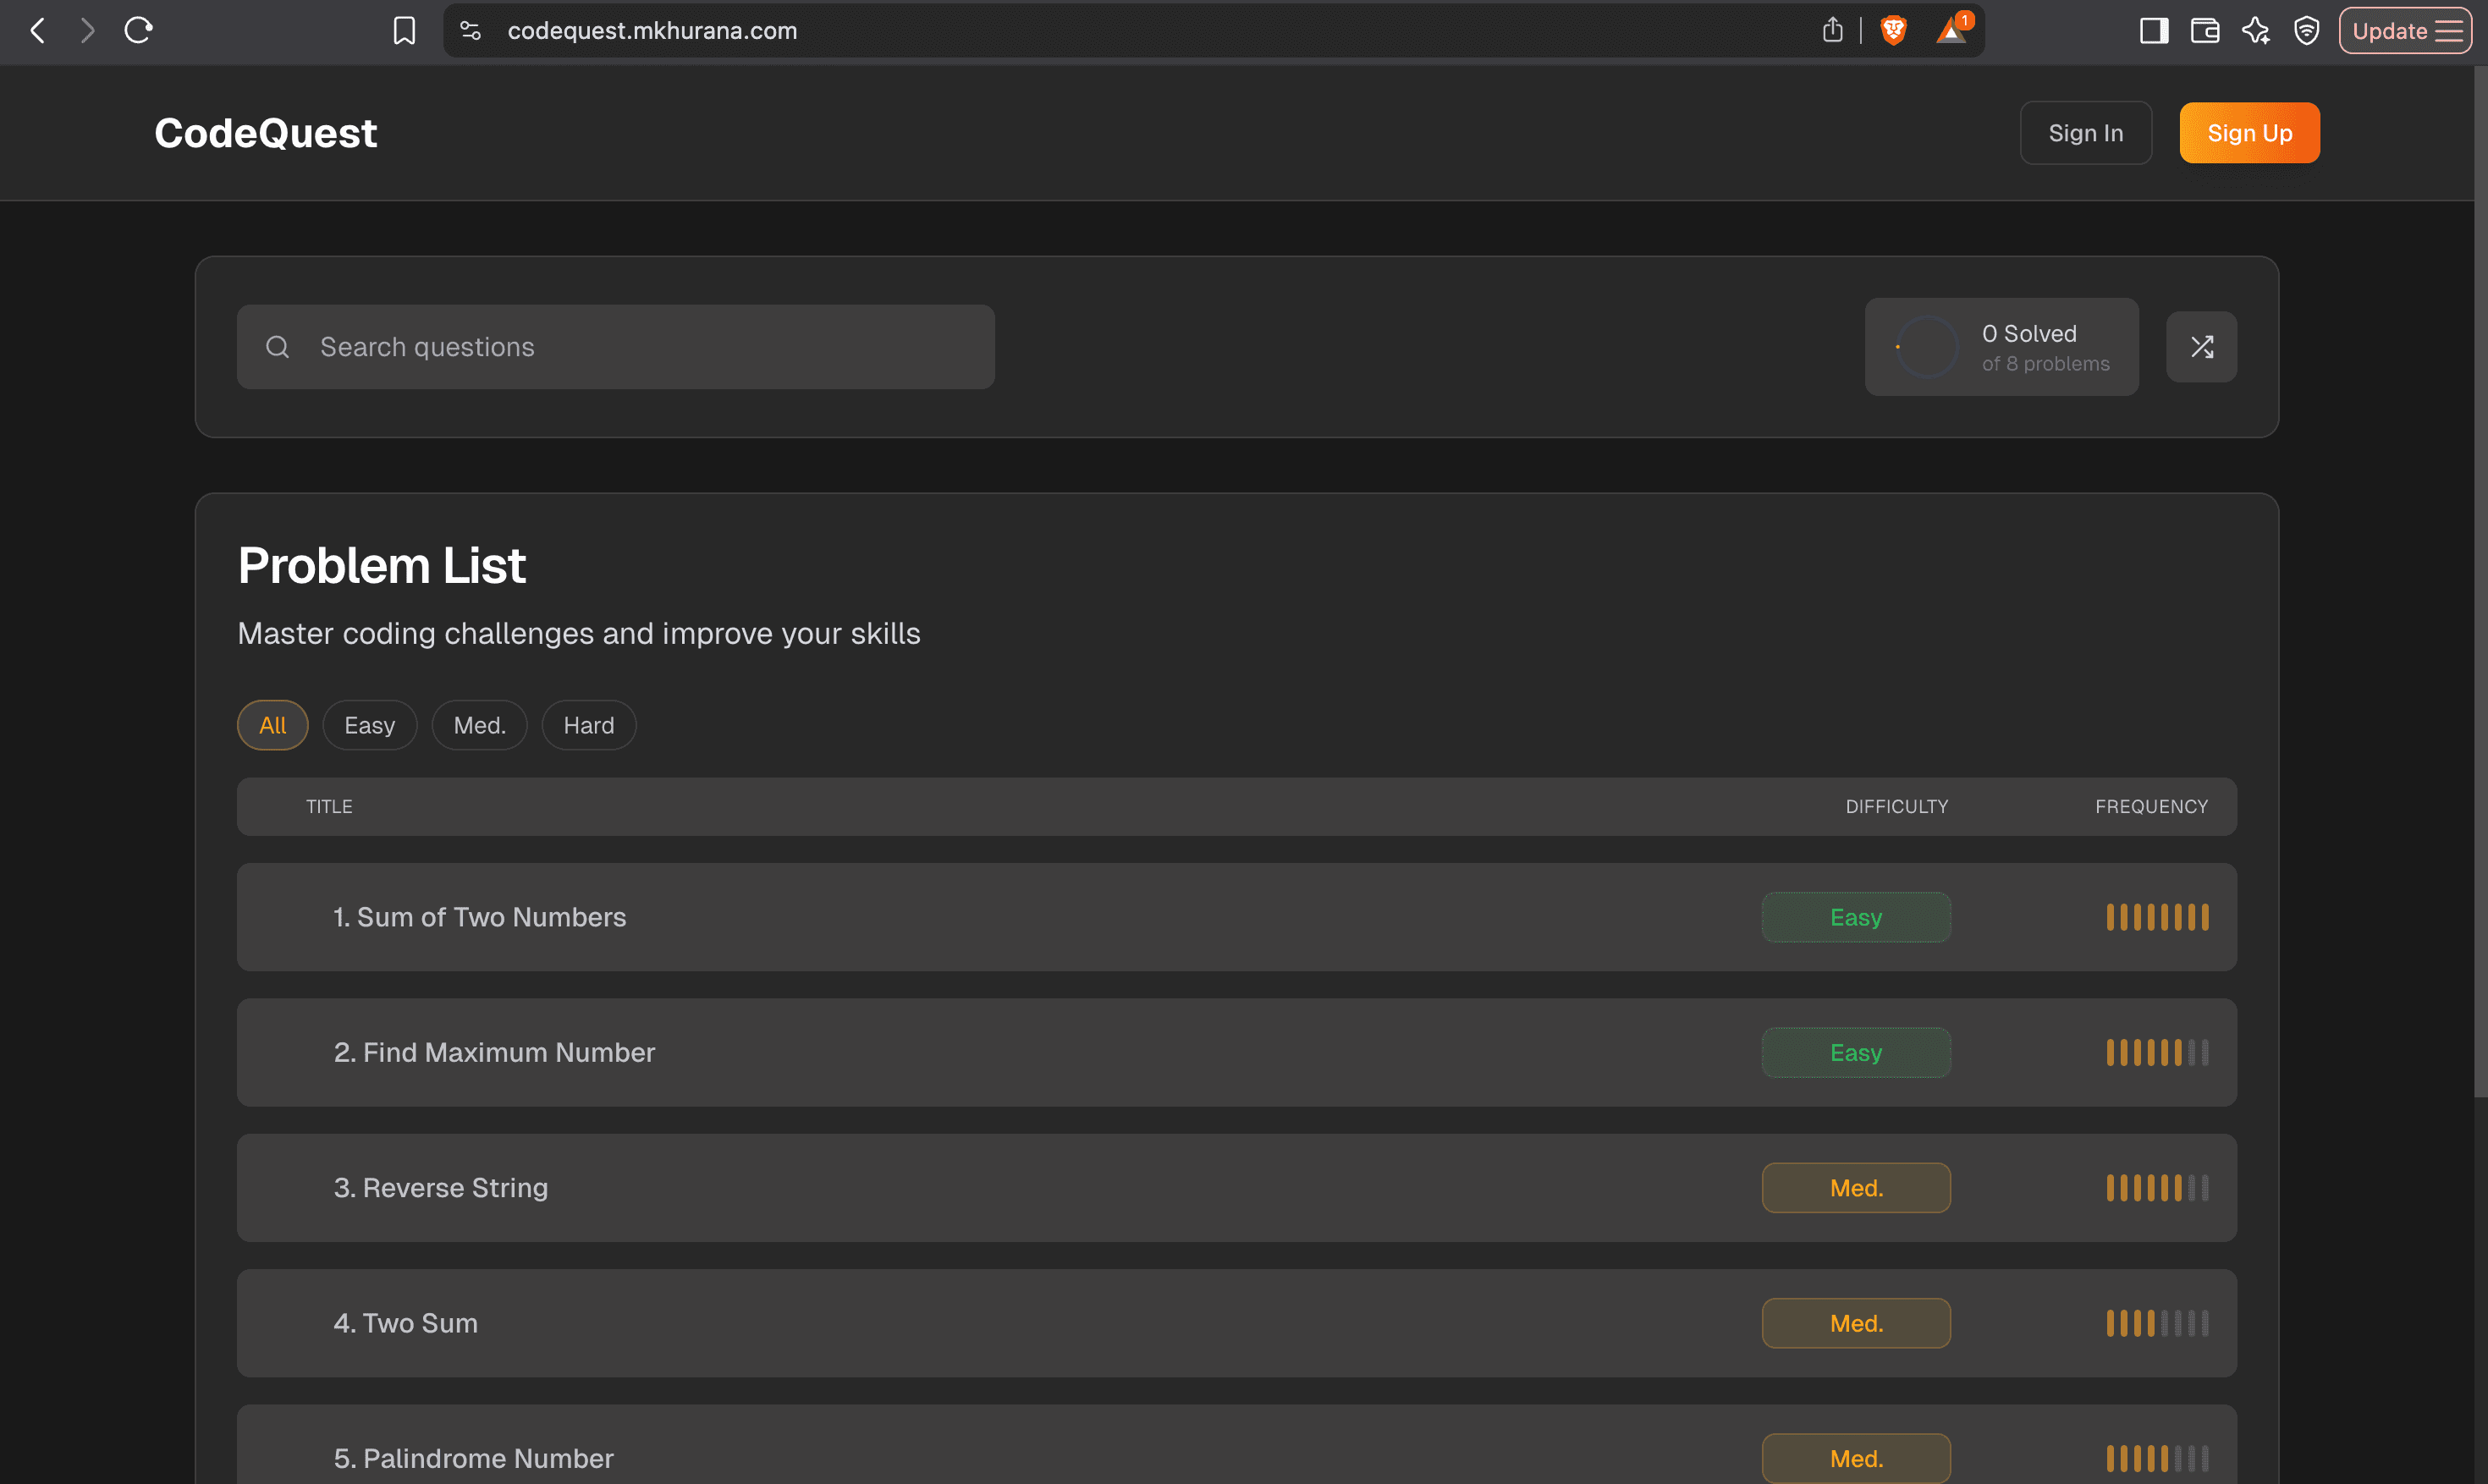Pick a random problem with shuffle icon
2488x1484 pixels.
(2202, 347)
